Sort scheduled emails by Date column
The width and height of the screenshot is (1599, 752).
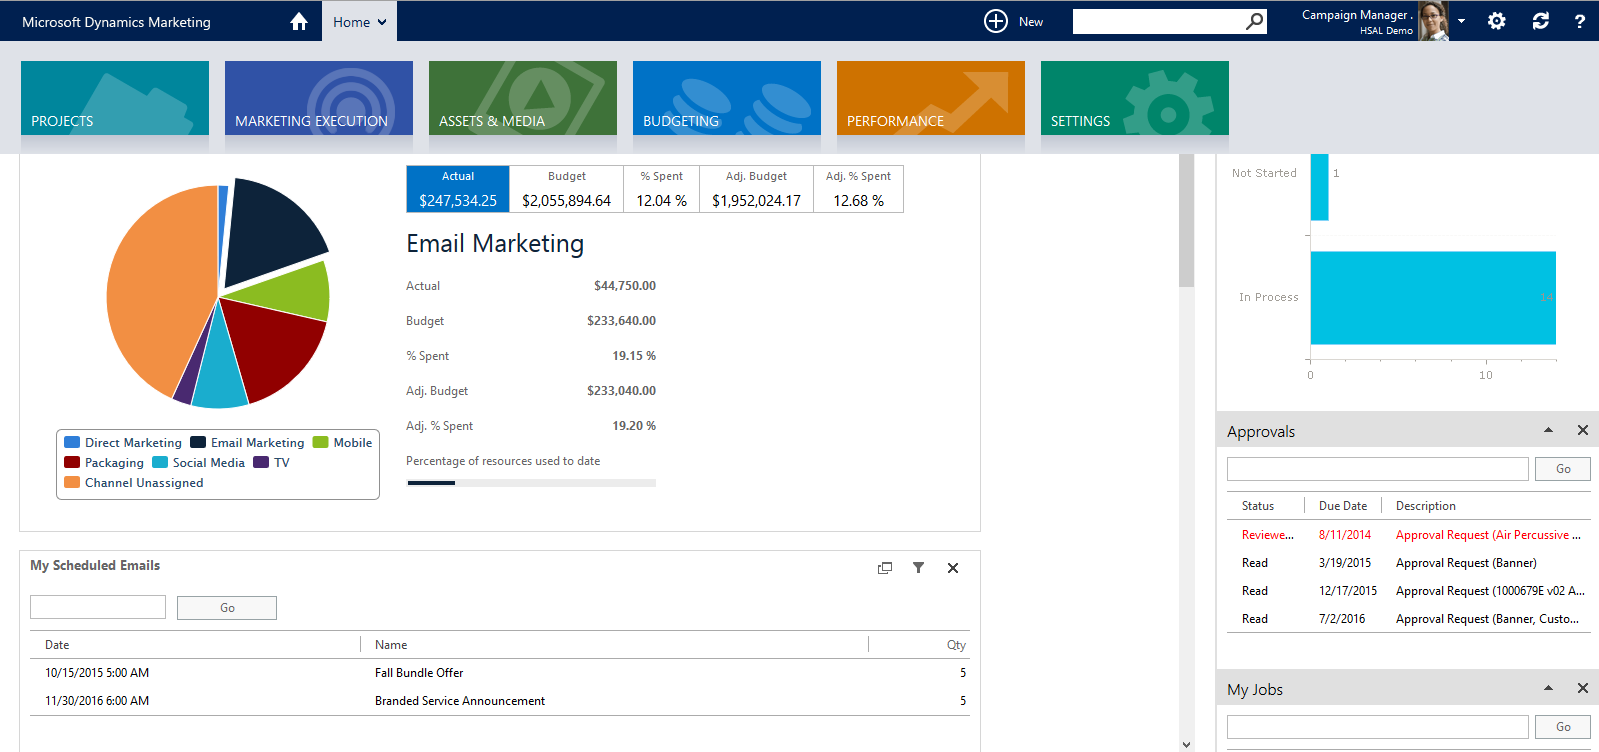57,645
